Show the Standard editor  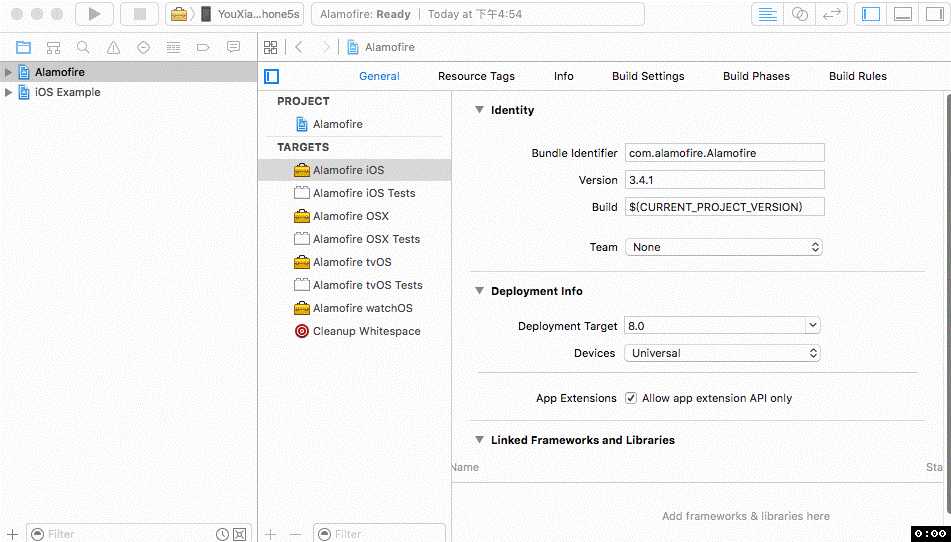[x=767, y=14]
